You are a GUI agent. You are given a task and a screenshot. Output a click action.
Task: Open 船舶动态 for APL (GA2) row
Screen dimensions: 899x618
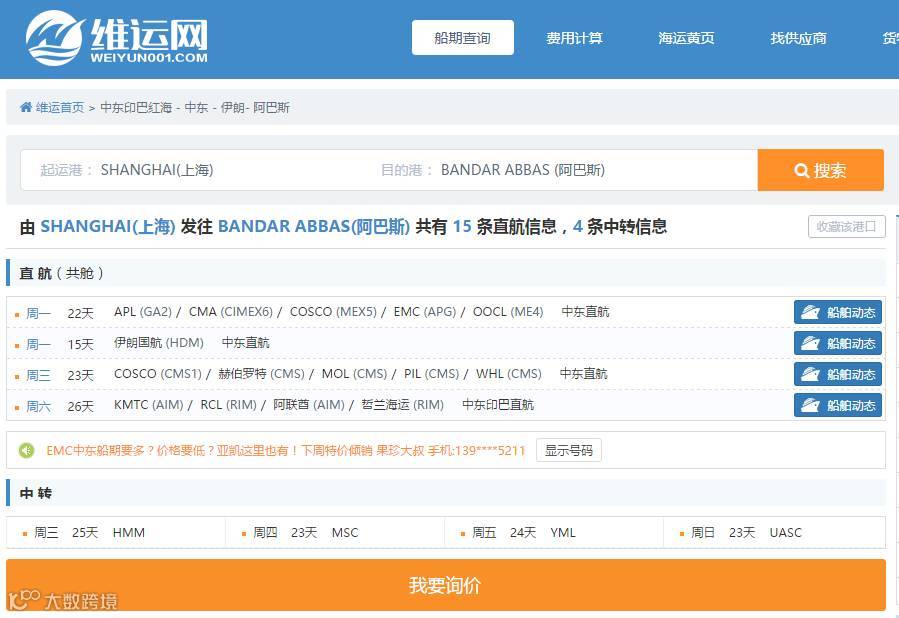[x=838, y=312]
